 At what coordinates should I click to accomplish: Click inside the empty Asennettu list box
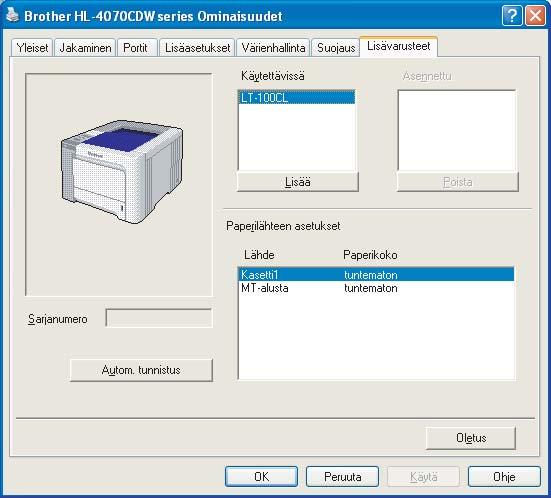pyautogui.click(x=457, y=130)
